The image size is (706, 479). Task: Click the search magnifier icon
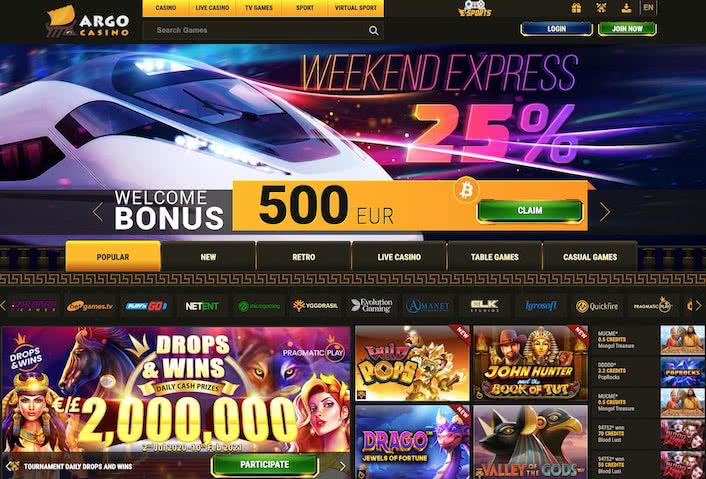click(374, 30)
